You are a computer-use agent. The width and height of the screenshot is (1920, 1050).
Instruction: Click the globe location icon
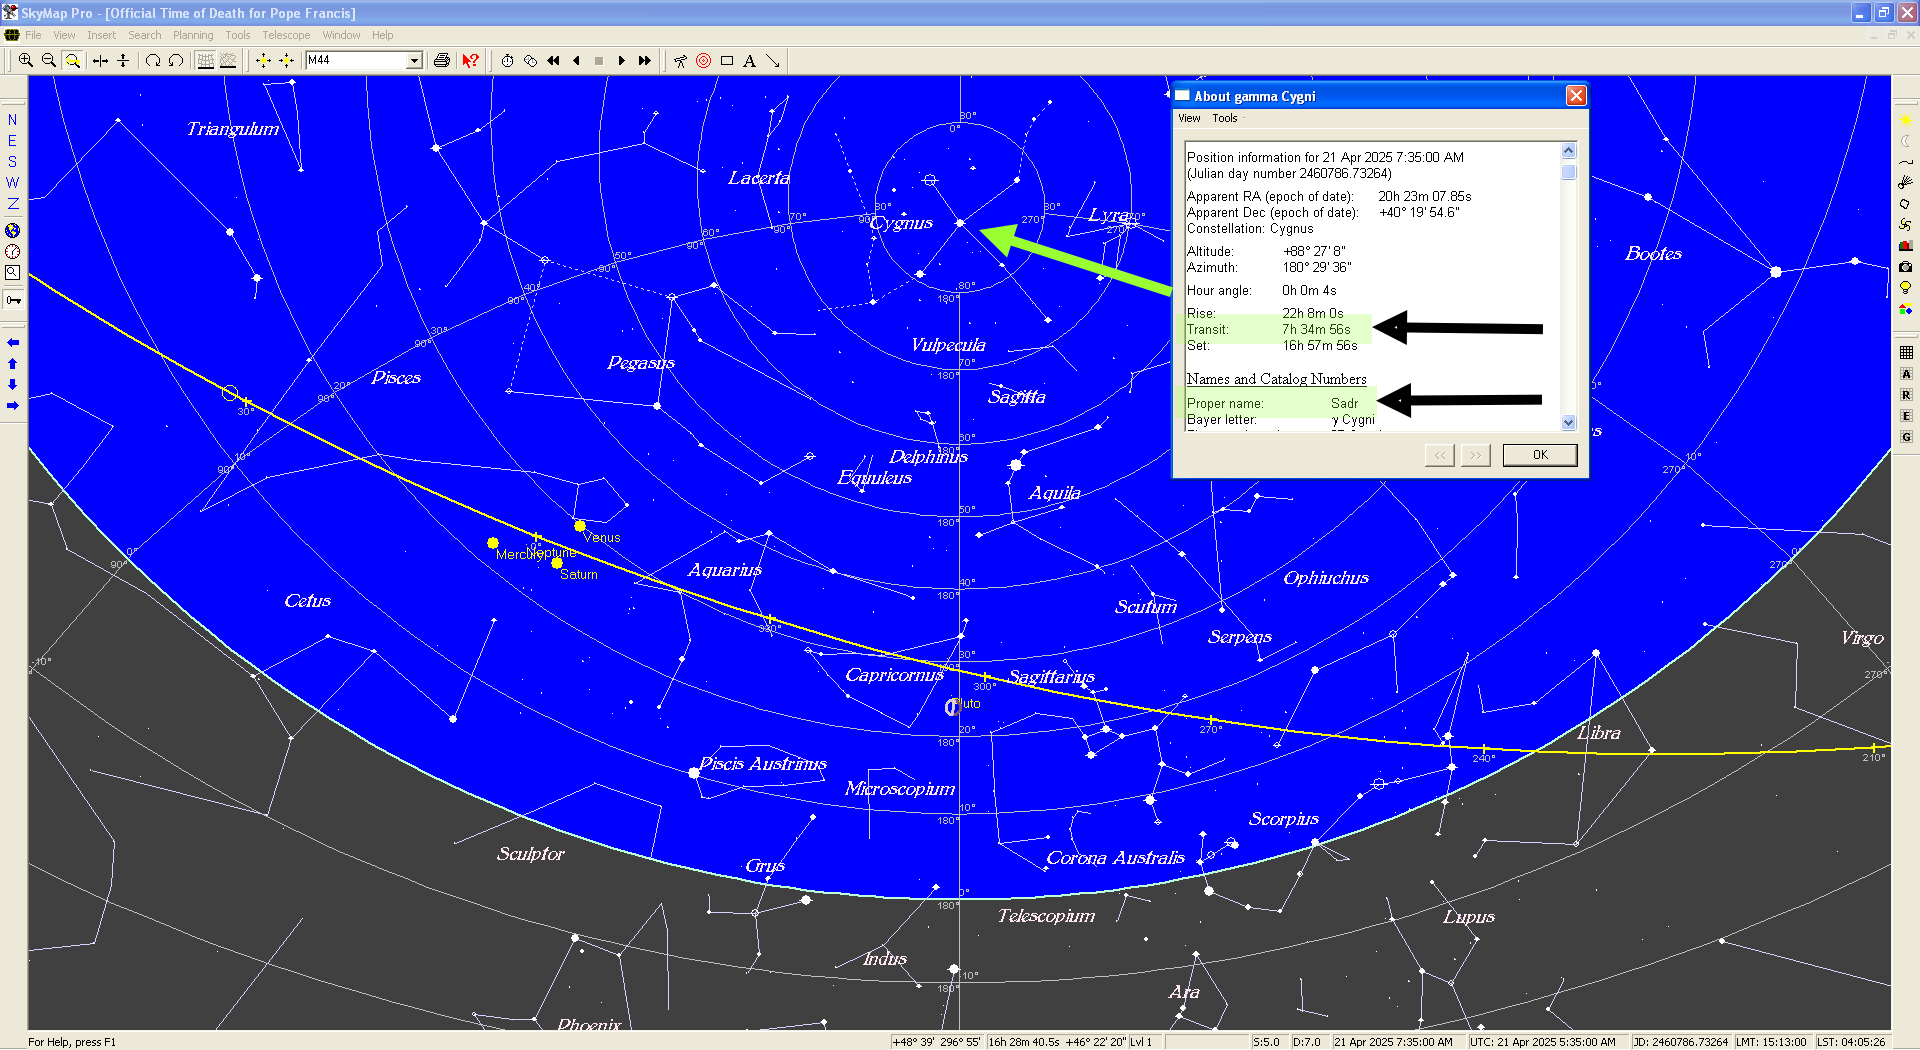[13, 230]
